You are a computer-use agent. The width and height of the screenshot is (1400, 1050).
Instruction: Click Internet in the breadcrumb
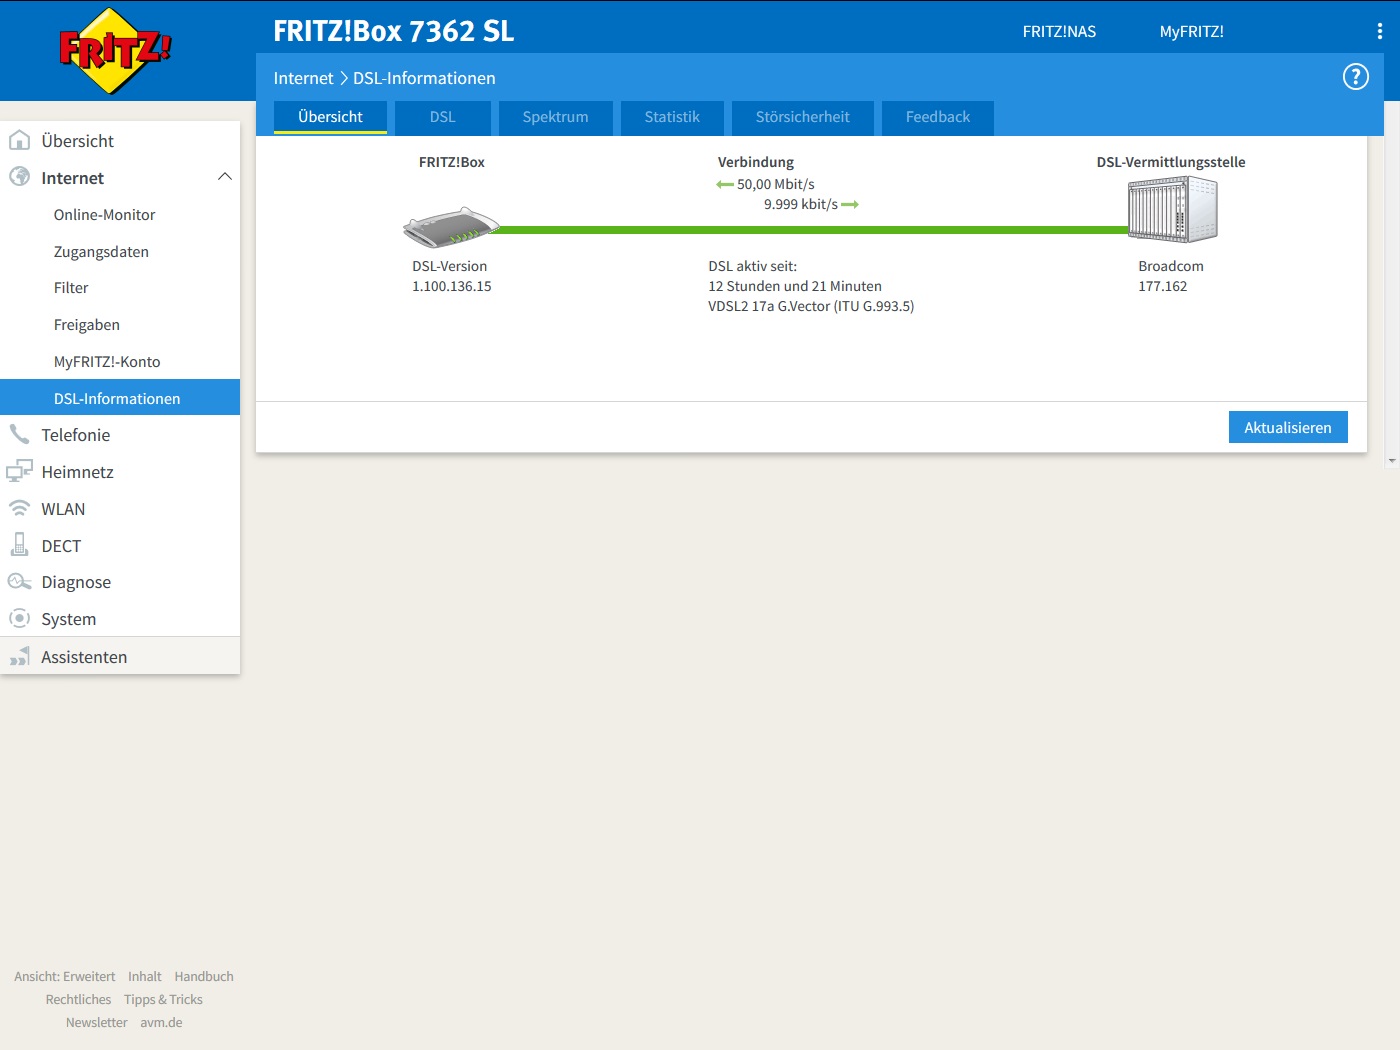(303, 78)
